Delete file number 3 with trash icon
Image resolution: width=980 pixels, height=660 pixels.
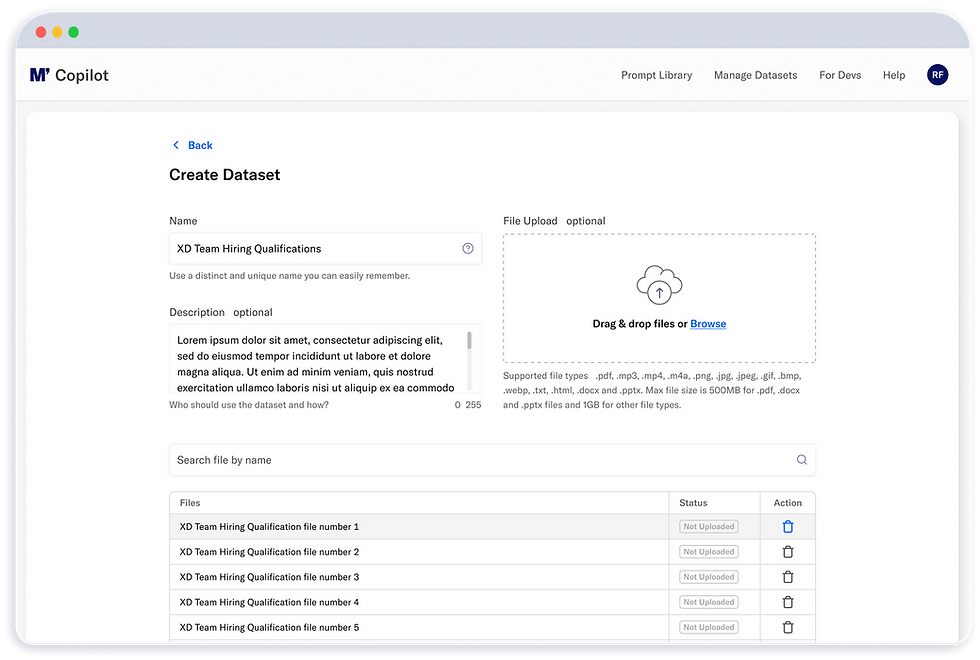(x=788, y=577)
